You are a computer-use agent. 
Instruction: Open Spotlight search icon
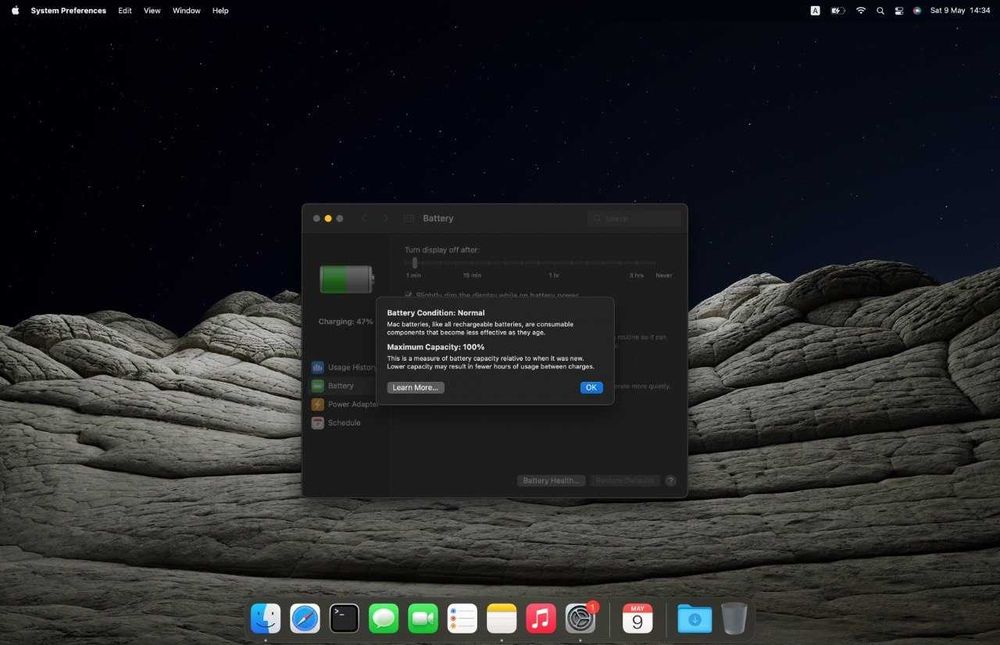pos(880,10)
